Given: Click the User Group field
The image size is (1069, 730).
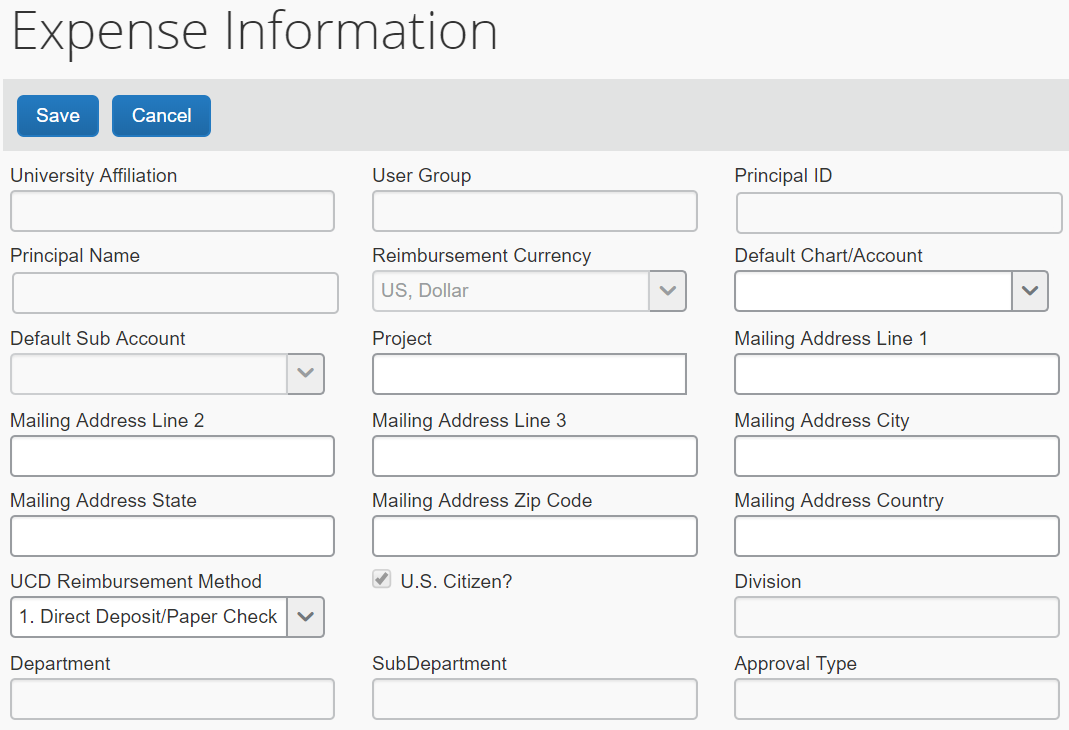Looking at the screenshot, I should [534, 211].
